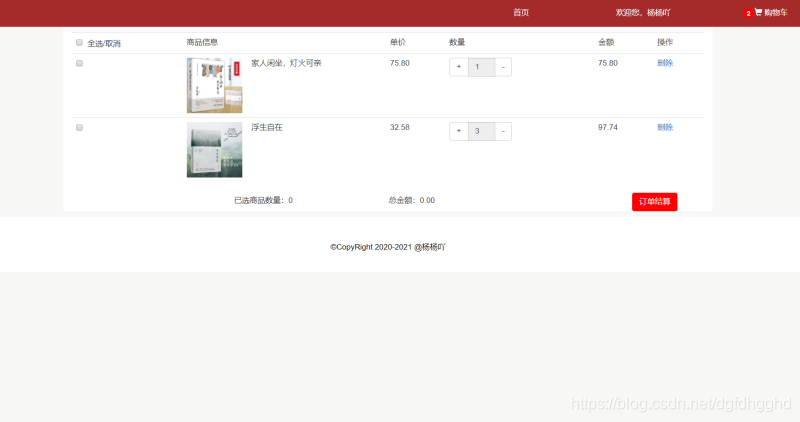Click the ©CopyRight 2020-2021 footer text
This screenshot has width=800, height=422.
coord(388,247)
